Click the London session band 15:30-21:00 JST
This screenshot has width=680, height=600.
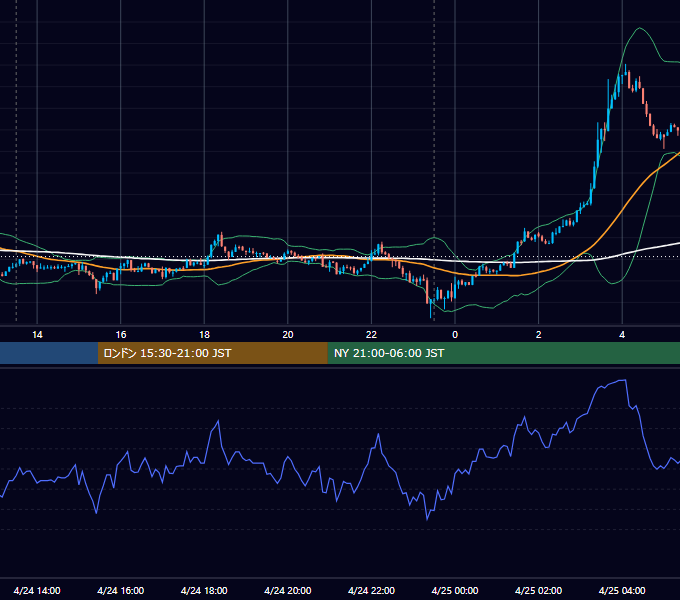pyautogui.click(x=212, y=353)
